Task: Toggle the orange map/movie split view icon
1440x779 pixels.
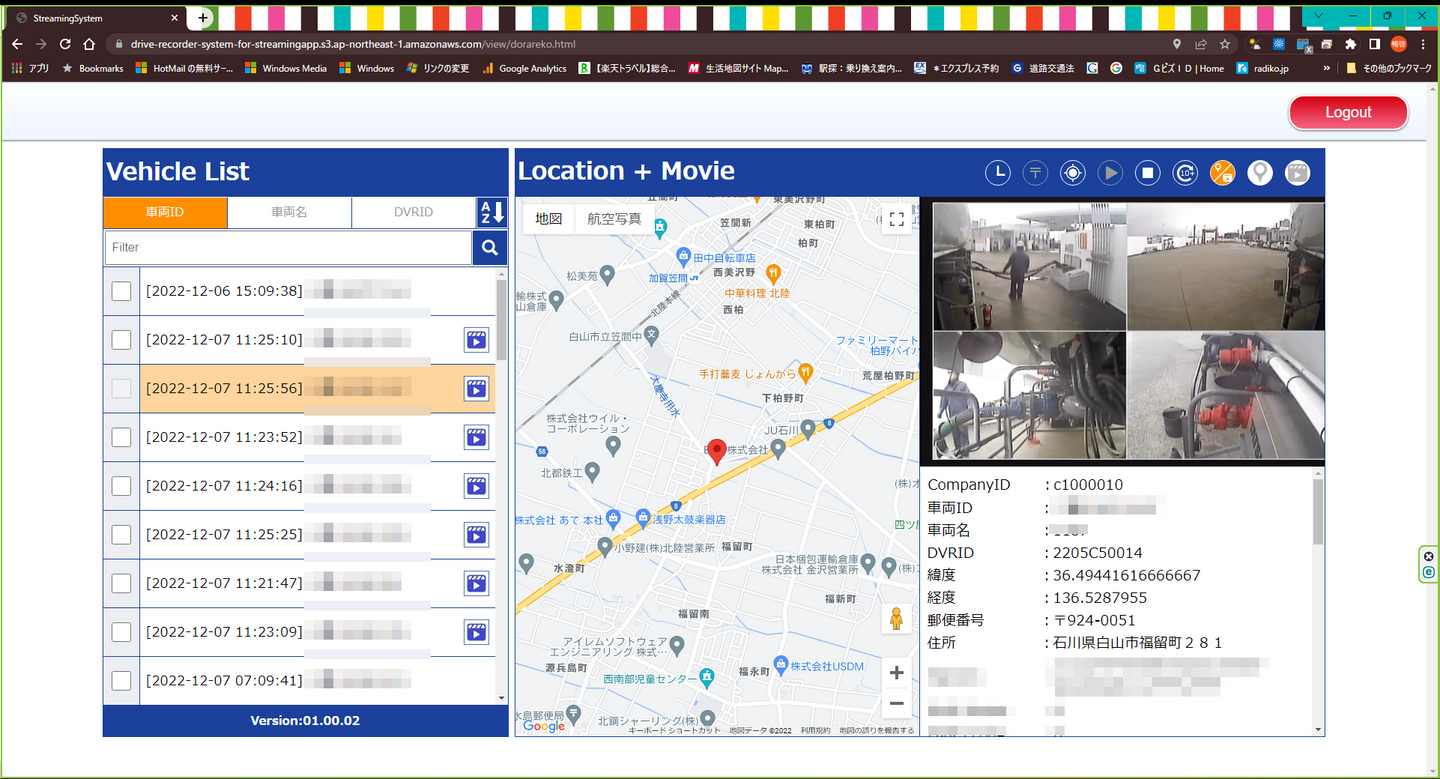Action: coord(1222,173)
